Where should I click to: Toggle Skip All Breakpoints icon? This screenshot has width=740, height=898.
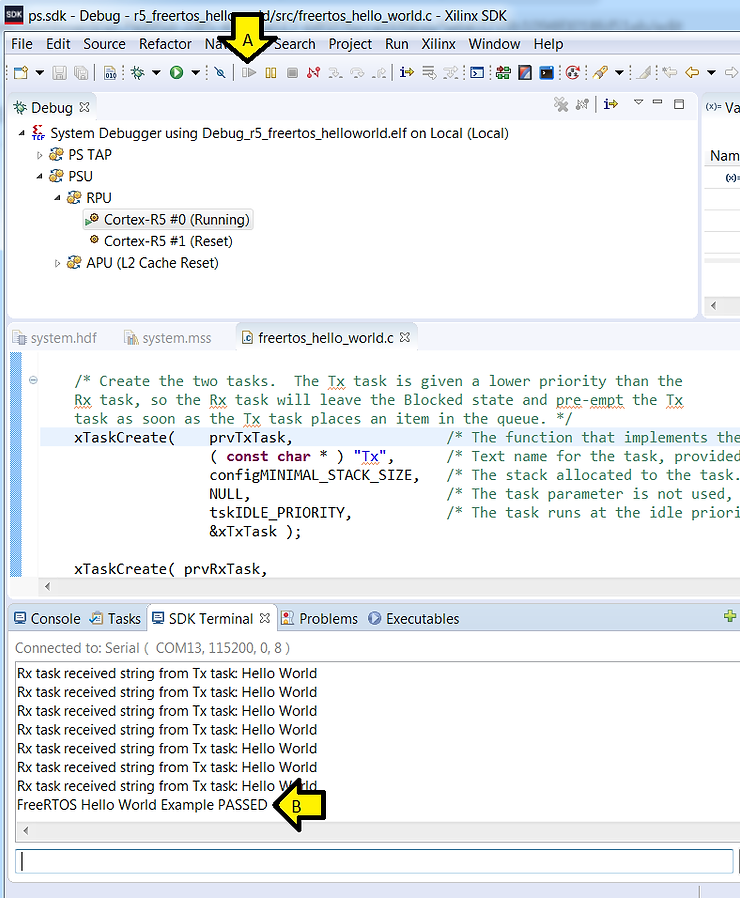[220, 73]
